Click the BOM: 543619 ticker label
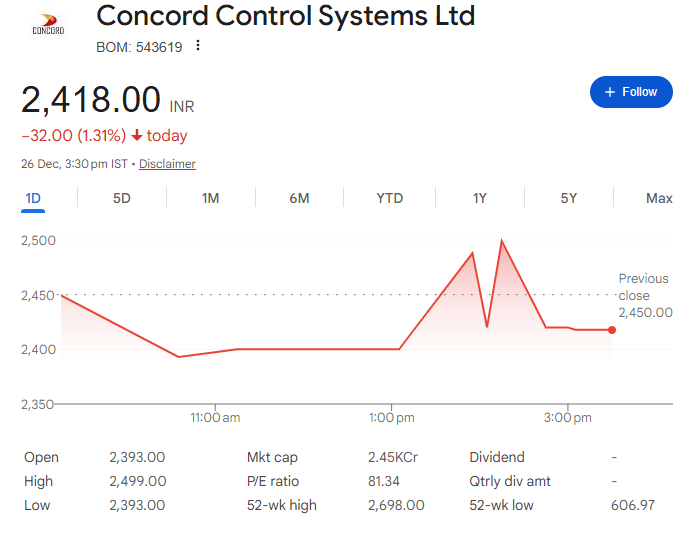 (139, 46)
